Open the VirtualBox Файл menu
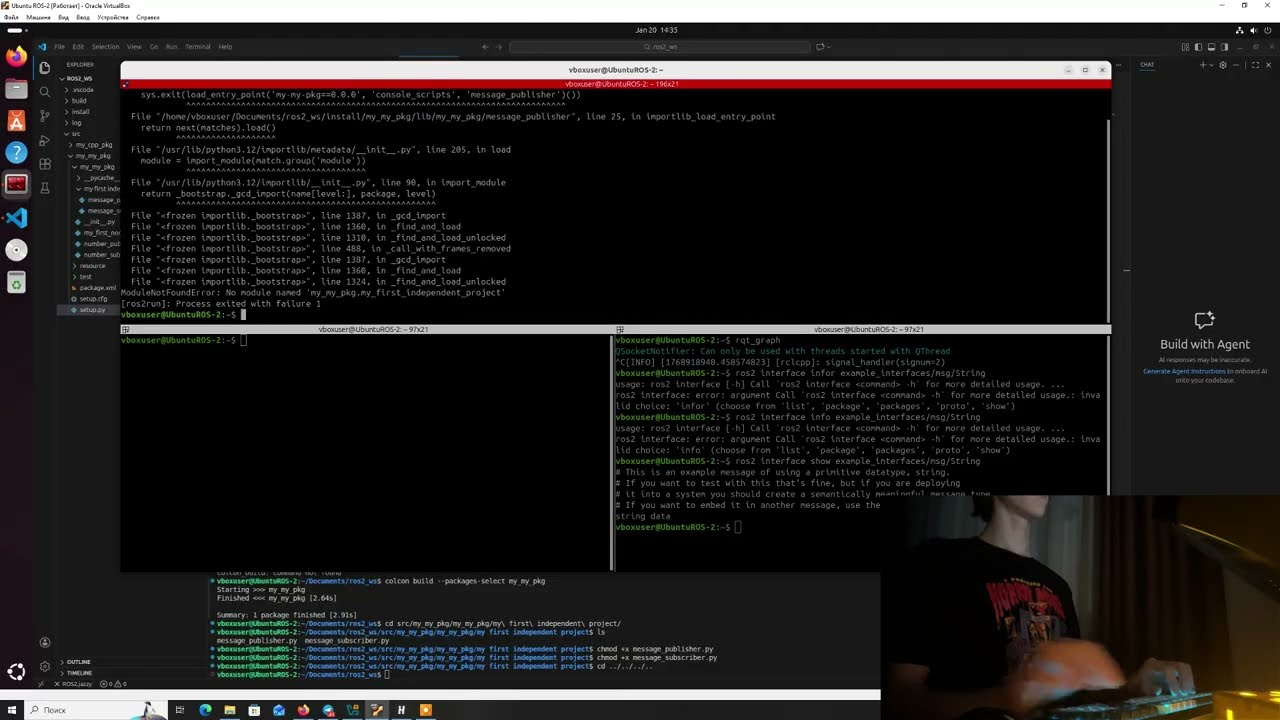The image size is (1280, 720). point(10,17)
